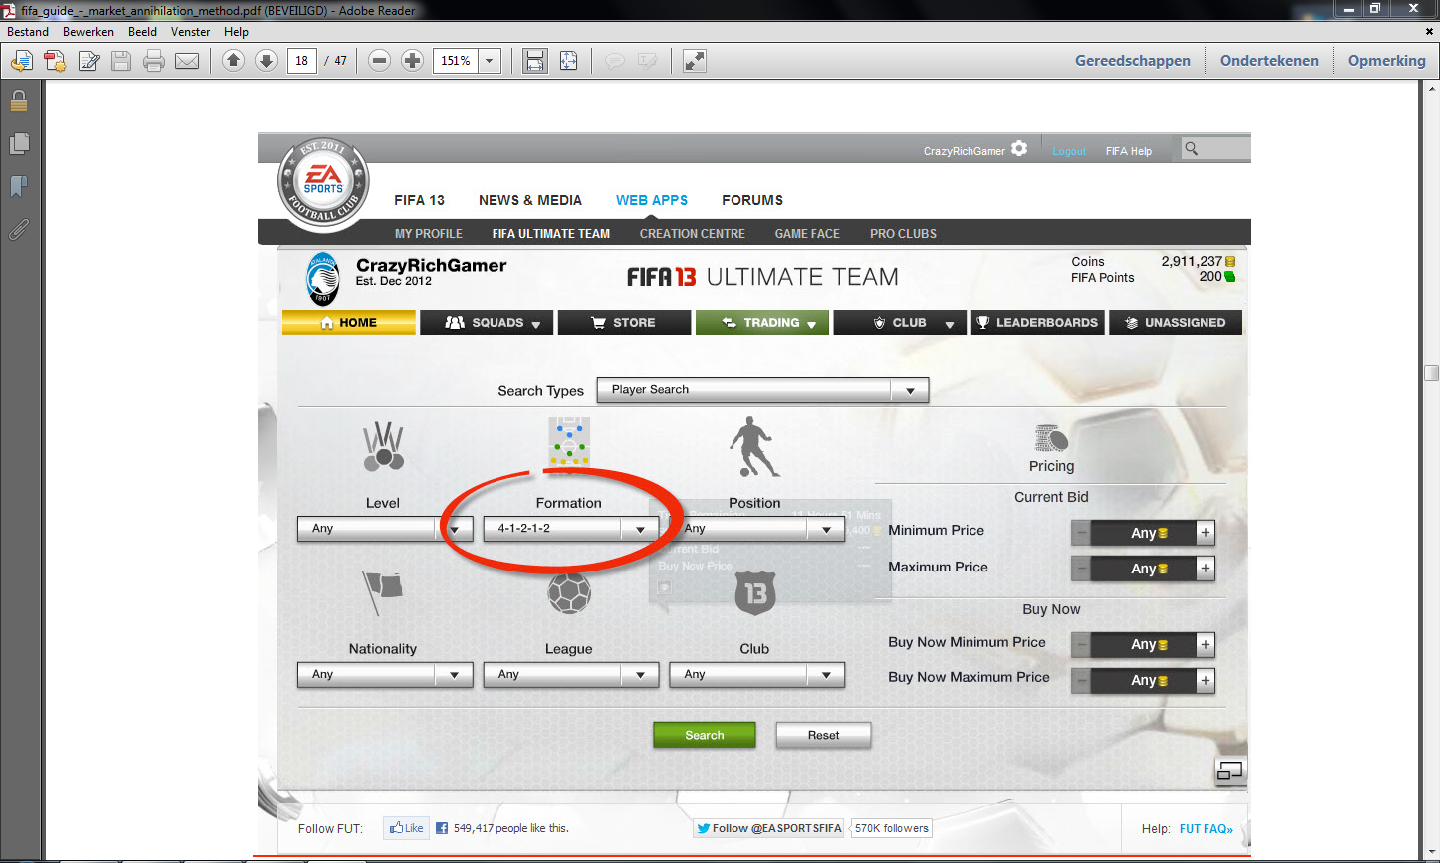This screenshot has width=1440, height=863.
Task: Show page thumbnails panel in sidebar
Action: click(19, 143)
